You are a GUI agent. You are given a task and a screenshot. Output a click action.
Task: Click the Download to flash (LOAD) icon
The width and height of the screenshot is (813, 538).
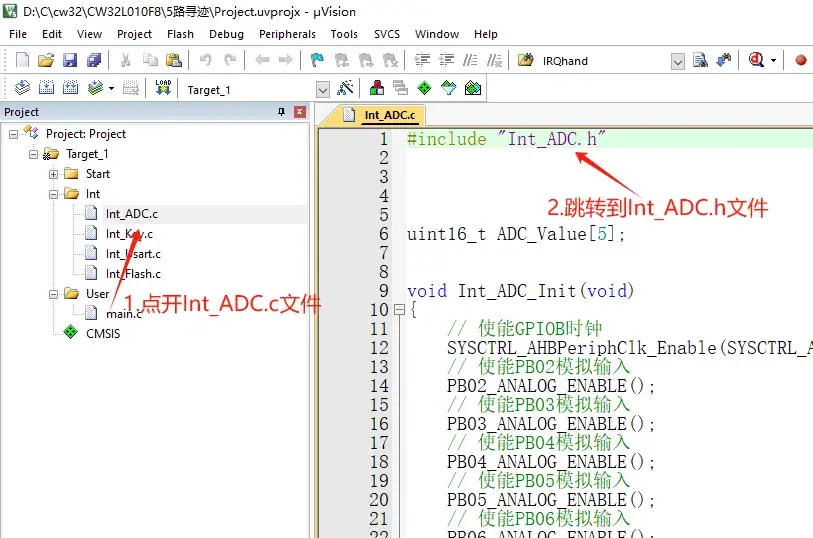163,89
